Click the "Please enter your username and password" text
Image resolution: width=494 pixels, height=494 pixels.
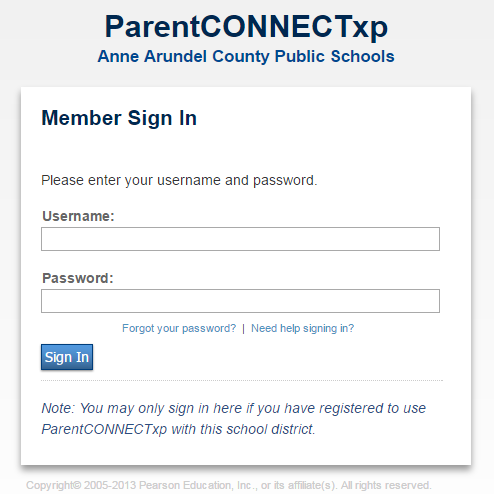[179, 181]
